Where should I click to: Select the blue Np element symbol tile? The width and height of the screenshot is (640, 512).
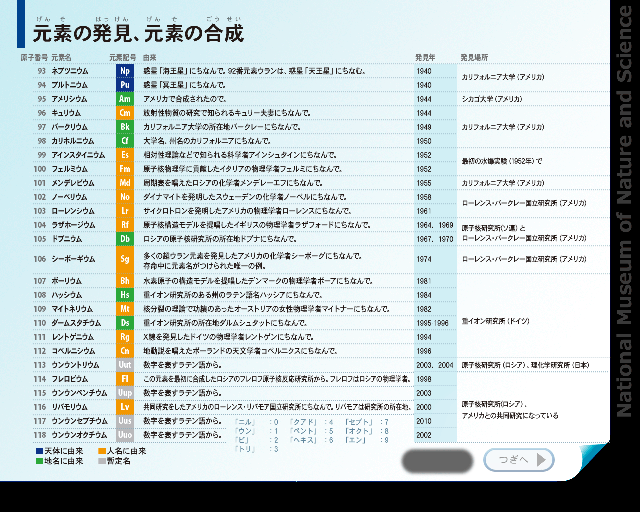tap(125, 71)
